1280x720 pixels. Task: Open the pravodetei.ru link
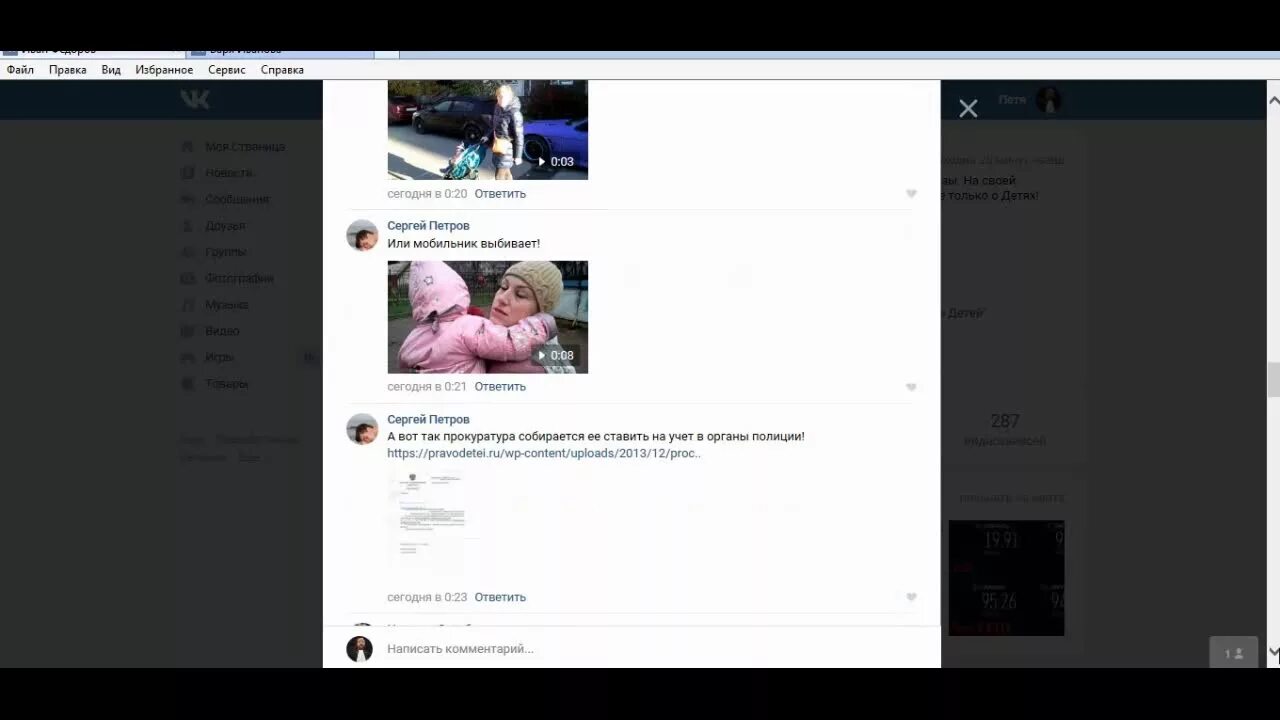coord(544,453)
